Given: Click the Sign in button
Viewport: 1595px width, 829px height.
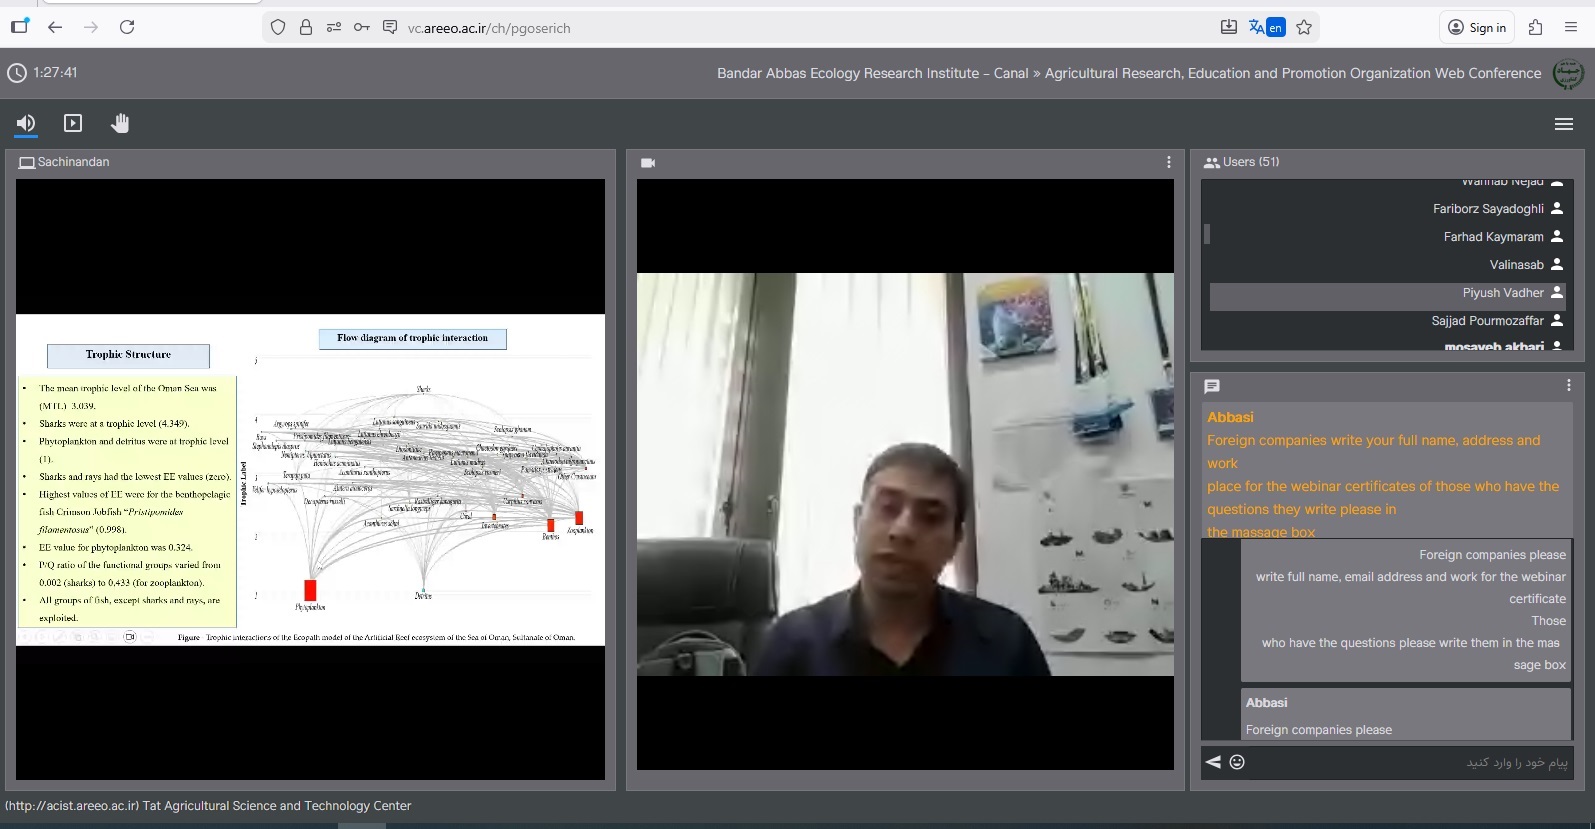Looking at the screenshot, I should (1477, 27).
